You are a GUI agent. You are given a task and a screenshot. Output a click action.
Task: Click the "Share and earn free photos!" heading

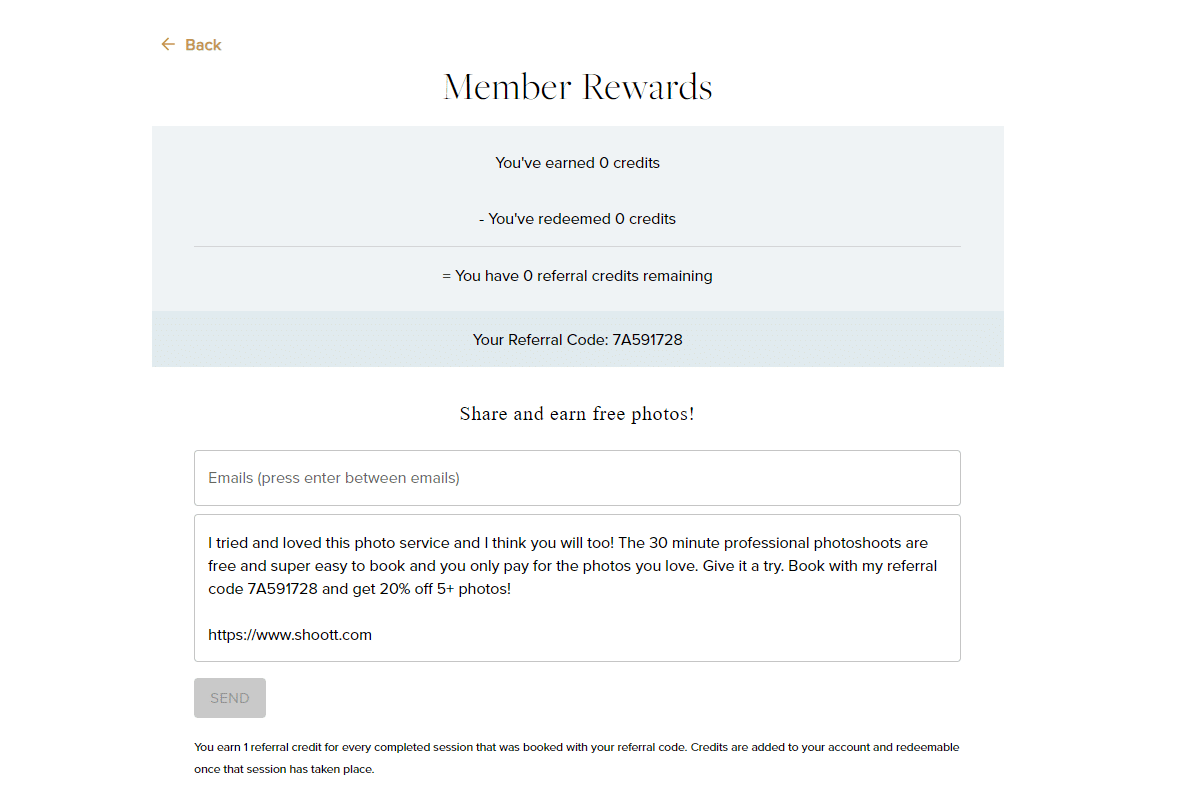click(x=577, y=414)
